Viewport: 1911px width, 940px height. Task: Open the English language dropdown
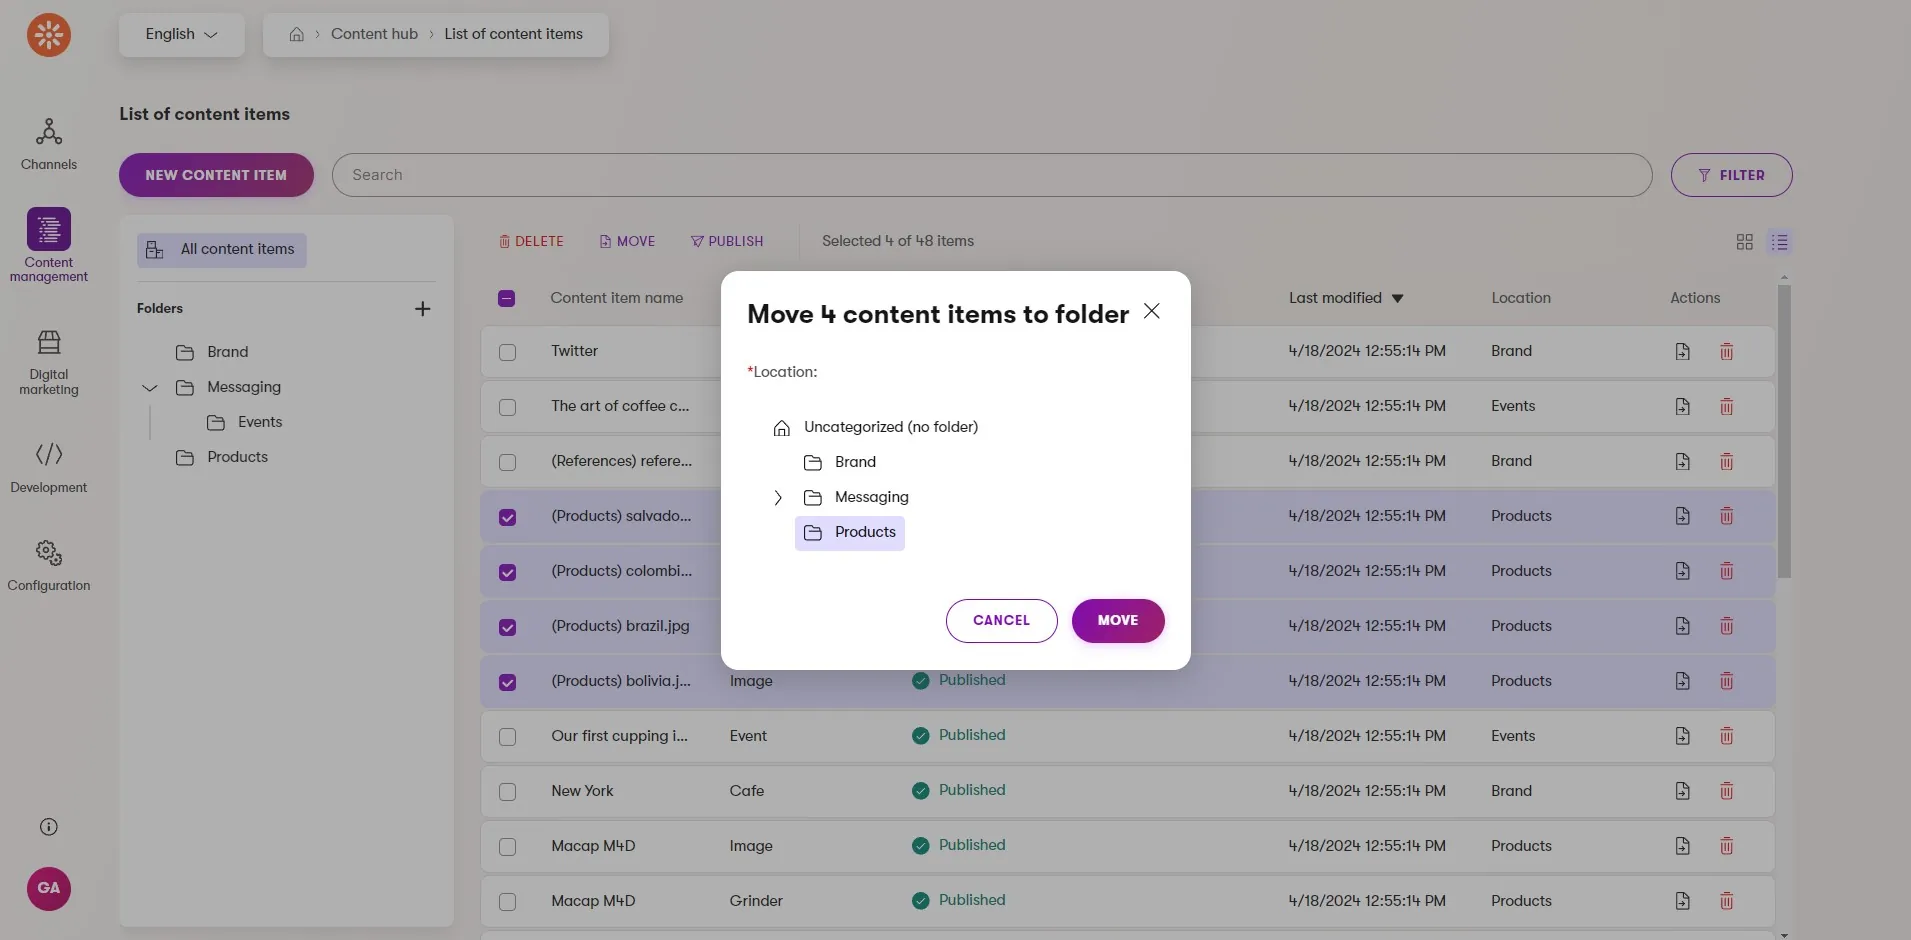click(x=181, y=34)
